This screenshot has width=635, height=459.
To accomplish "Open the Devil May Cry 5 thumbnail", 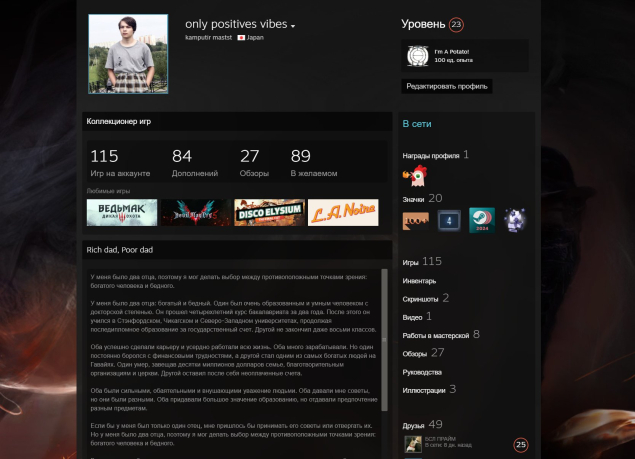I will pyautogui.click(x=195, y=212).
